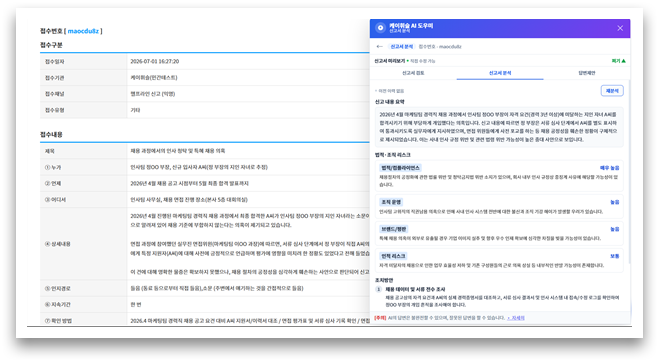The height and width of the screenshot is (360, 657).
Task: Click the ② 언제 row value
Action: (189, 184)
